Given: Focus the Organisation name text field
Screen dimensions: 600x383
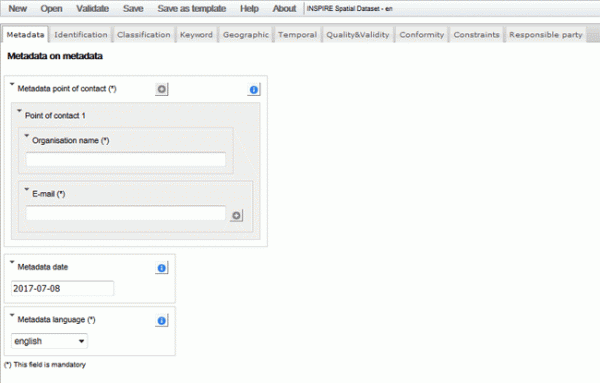Looking at the screenshot, I should pyautogui.click(x=126, y=159).
